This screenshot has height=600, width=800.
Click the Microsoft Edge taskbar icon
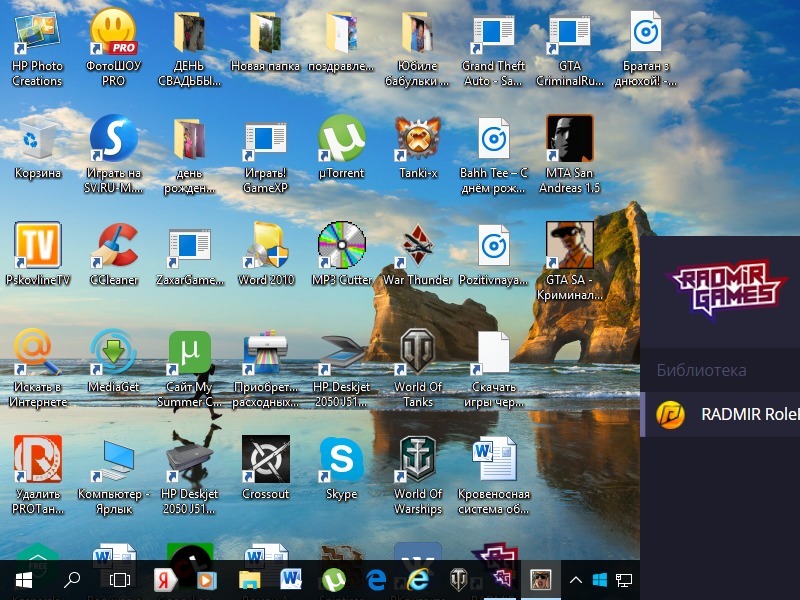point(377,580)
